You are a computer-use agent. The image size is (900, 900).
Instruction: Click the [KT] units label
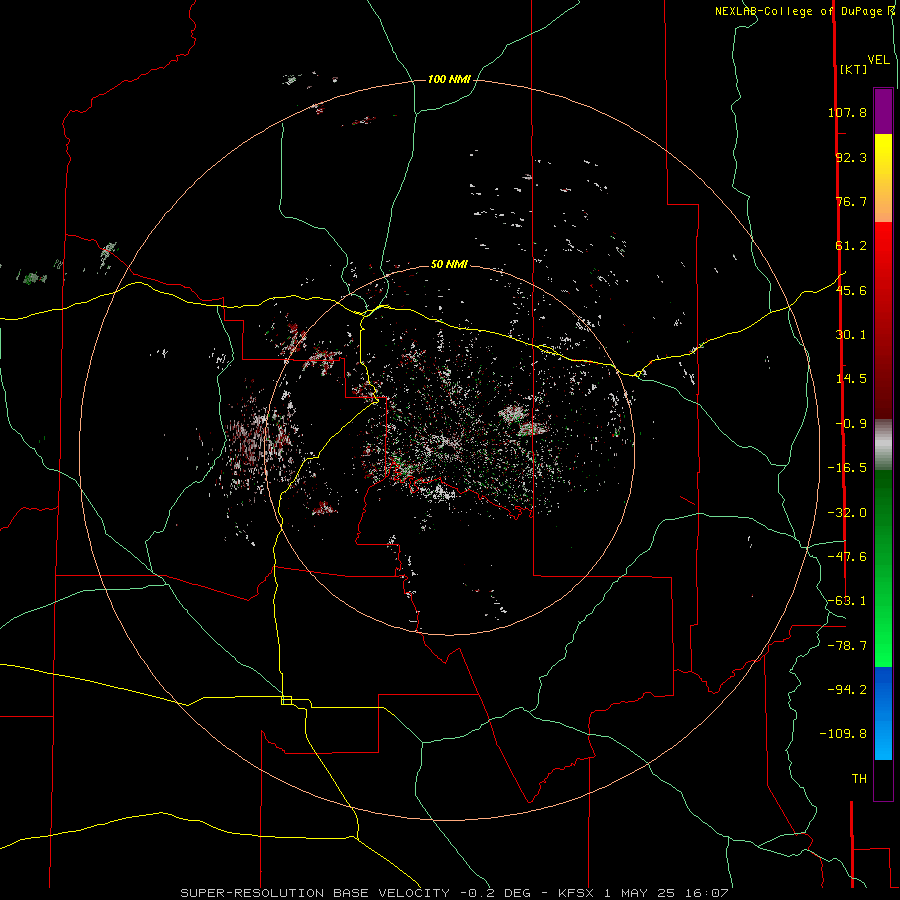(853, 69)
